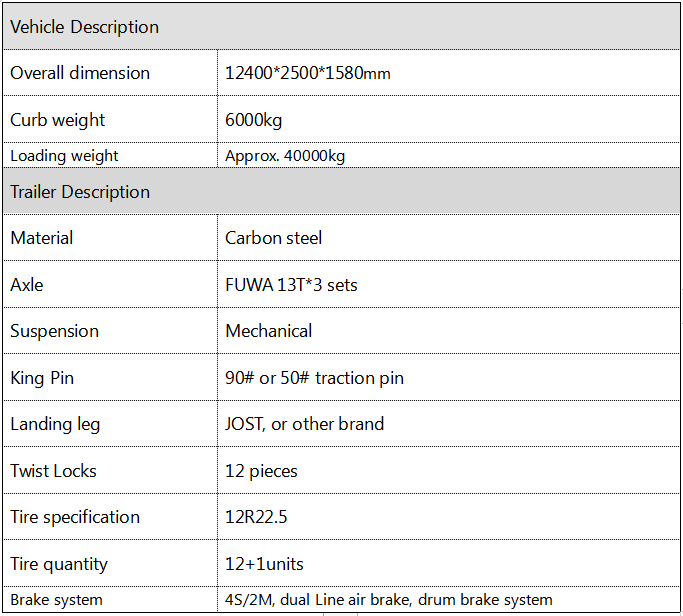
Task: Click the Mechanical suspension value
Action: [x=268, y=331]
